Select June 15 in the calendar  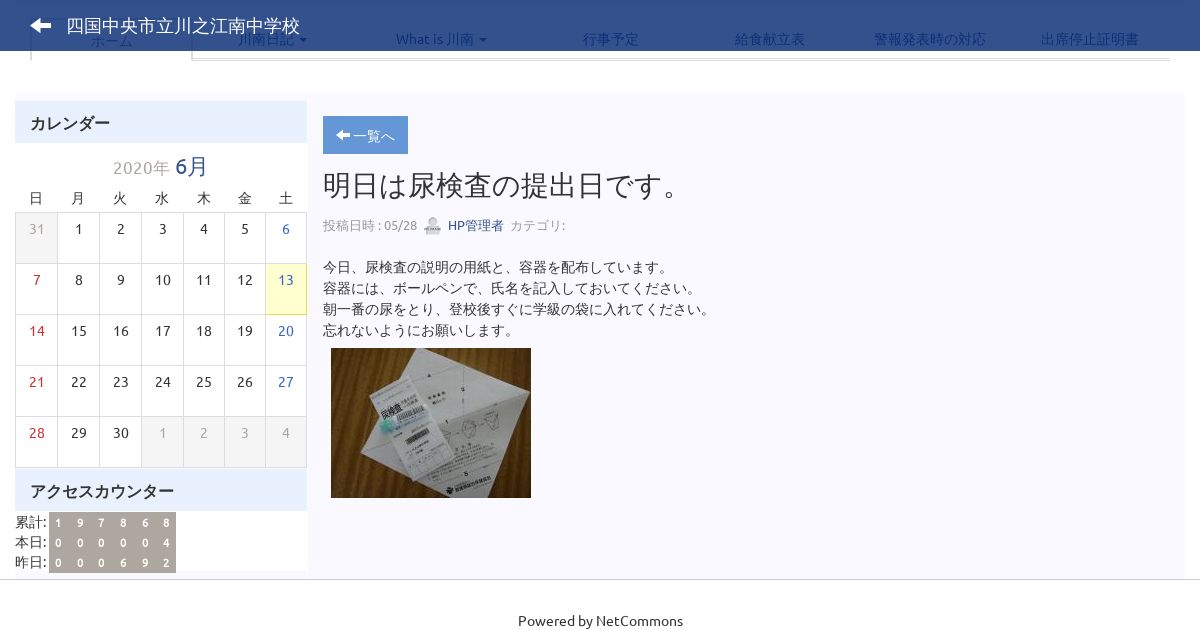coord(78,340)
